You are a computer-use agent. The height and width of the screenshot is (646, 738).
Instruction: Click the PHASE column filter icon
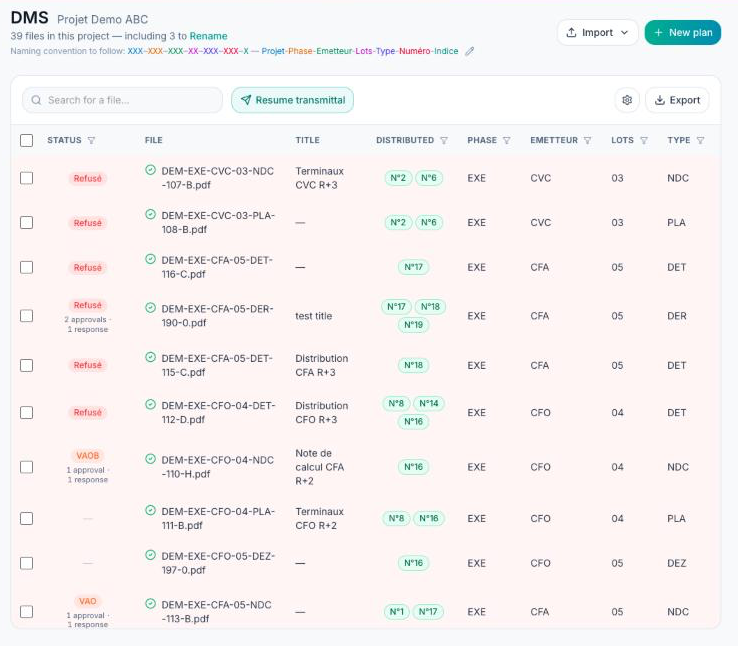(506, 140)
